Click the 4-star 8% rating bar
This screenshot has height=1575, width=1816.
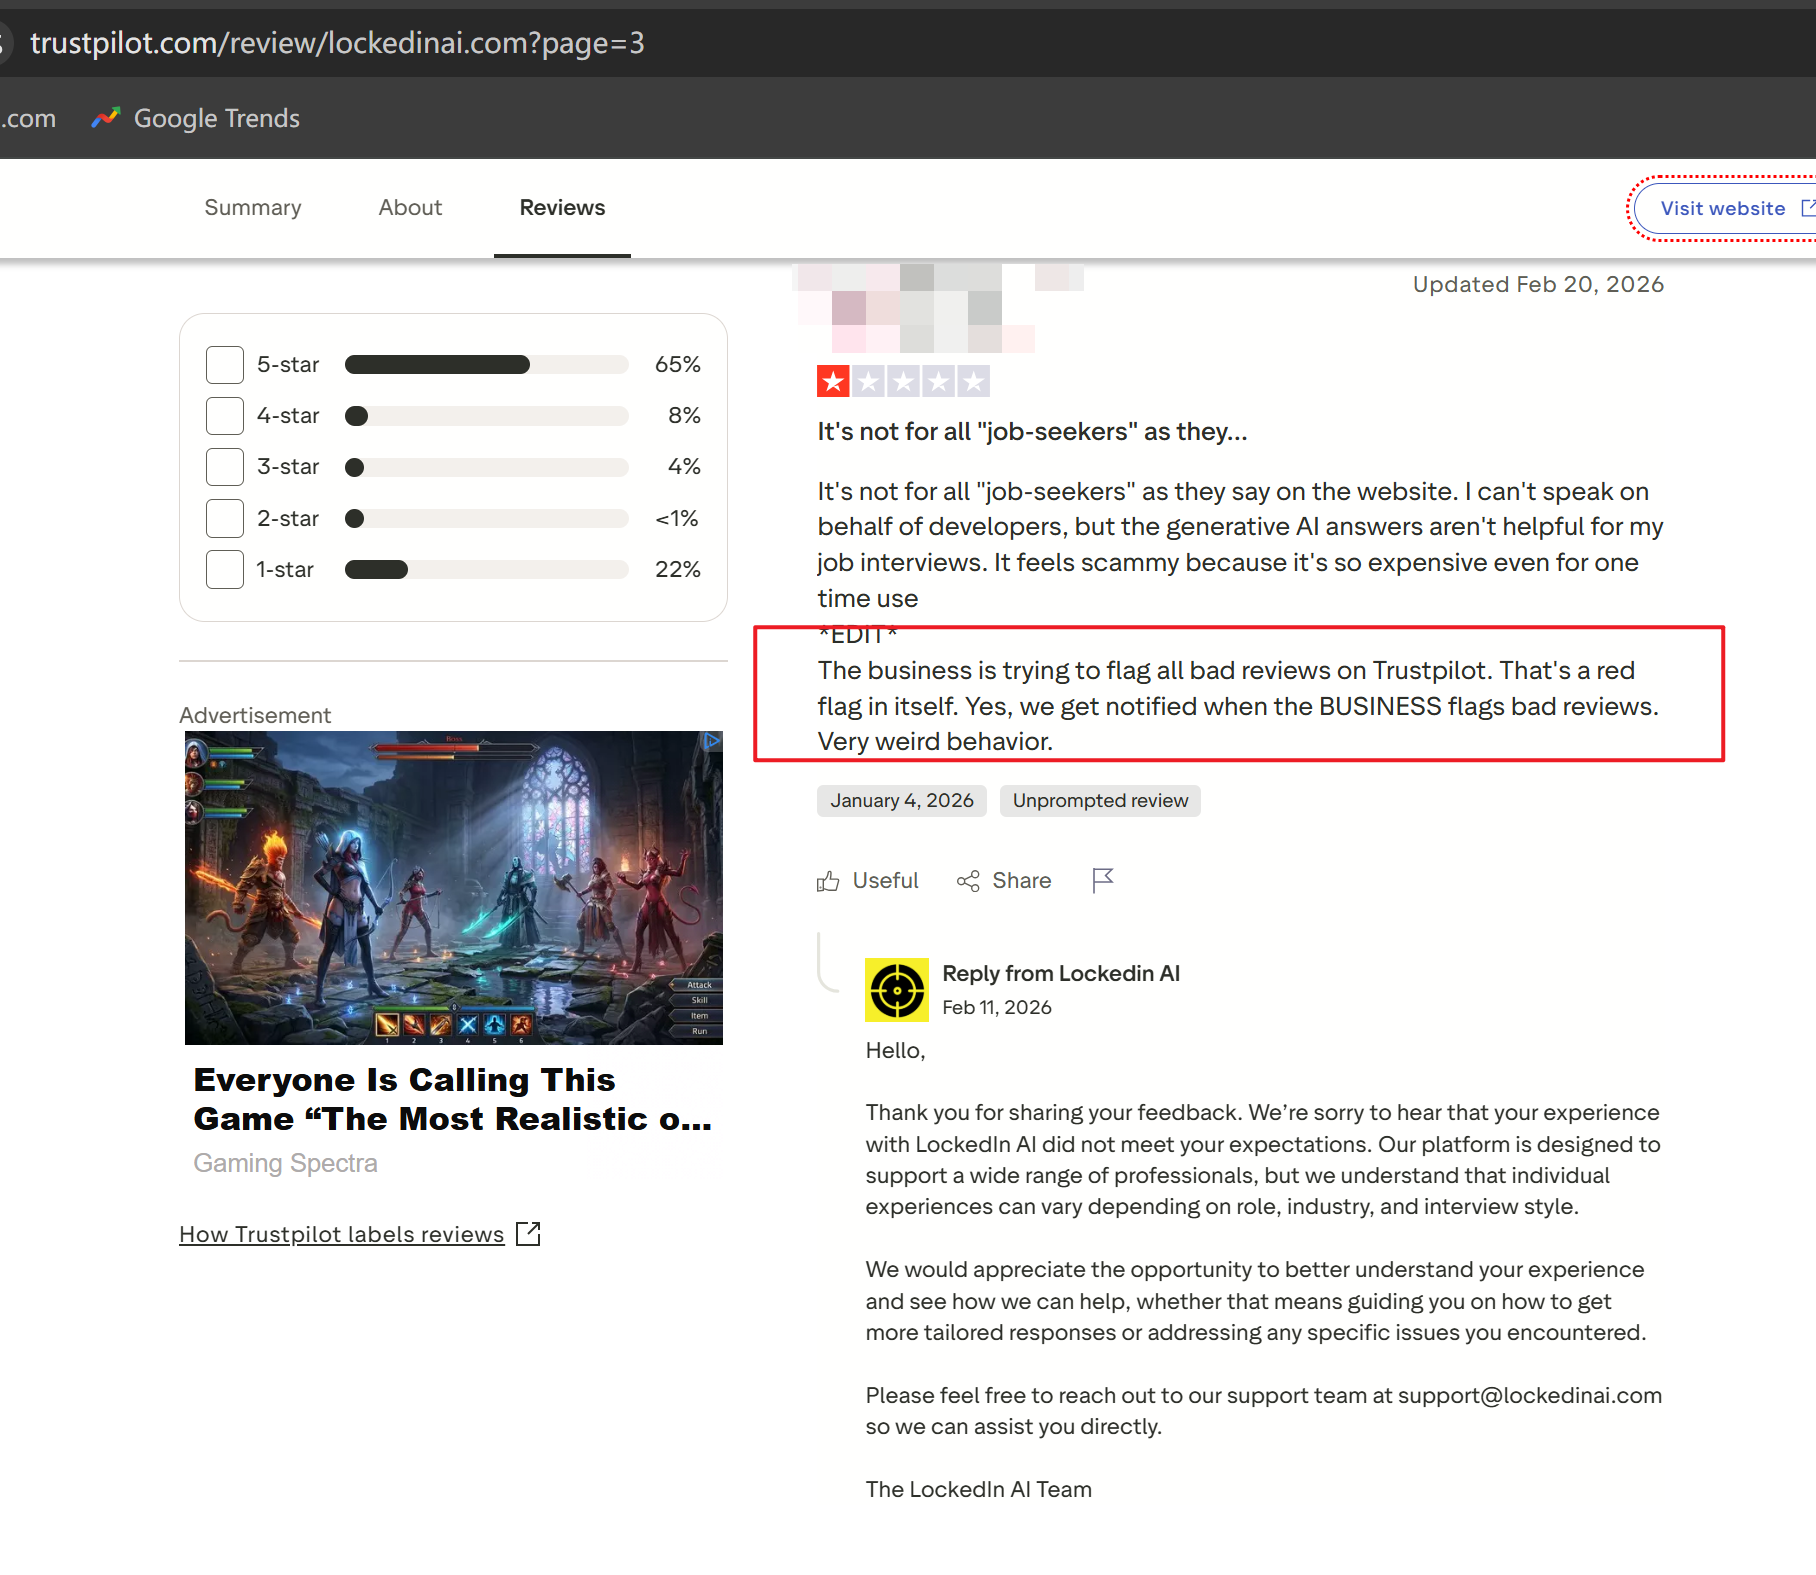click(x=487, y=416)
